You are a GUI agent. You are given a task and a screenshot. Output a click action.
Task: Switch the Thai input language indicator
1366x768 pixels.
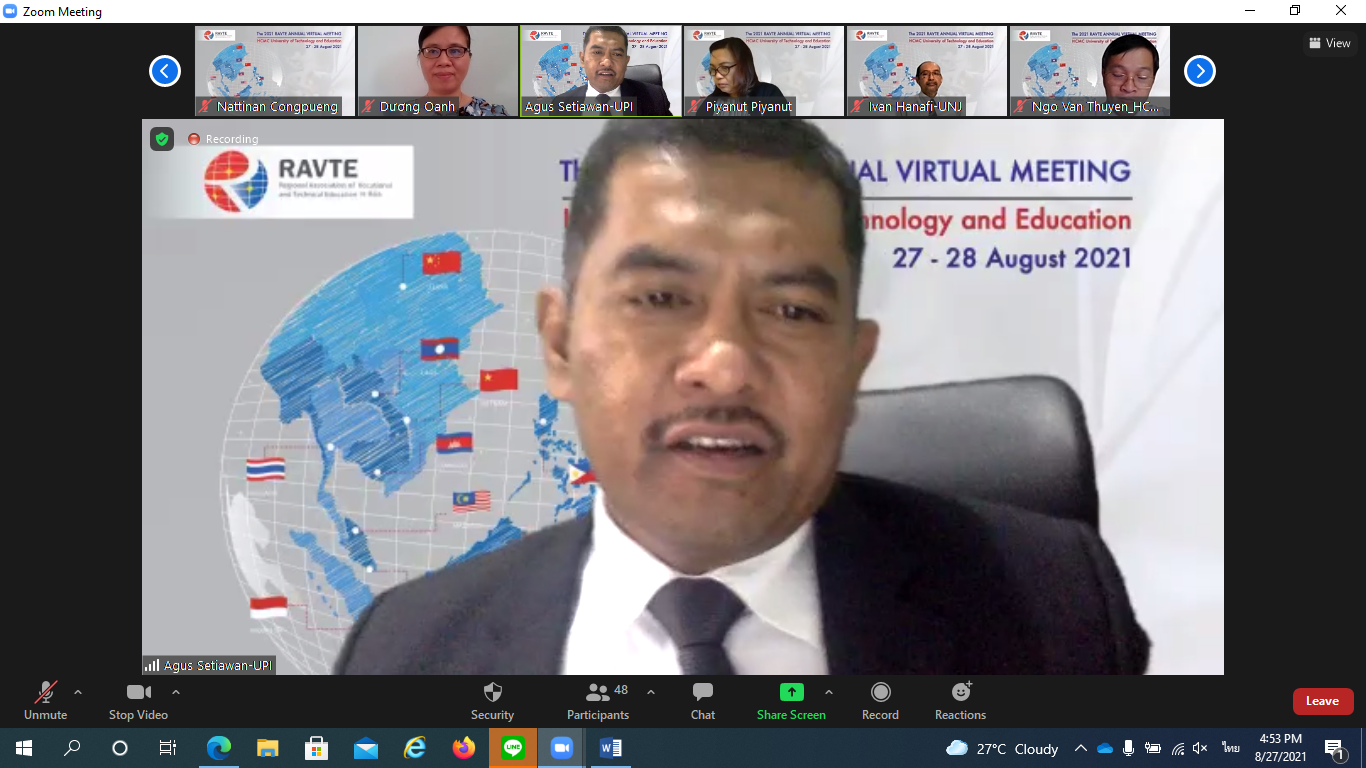pyautogui.click(x=1229, y=748)
